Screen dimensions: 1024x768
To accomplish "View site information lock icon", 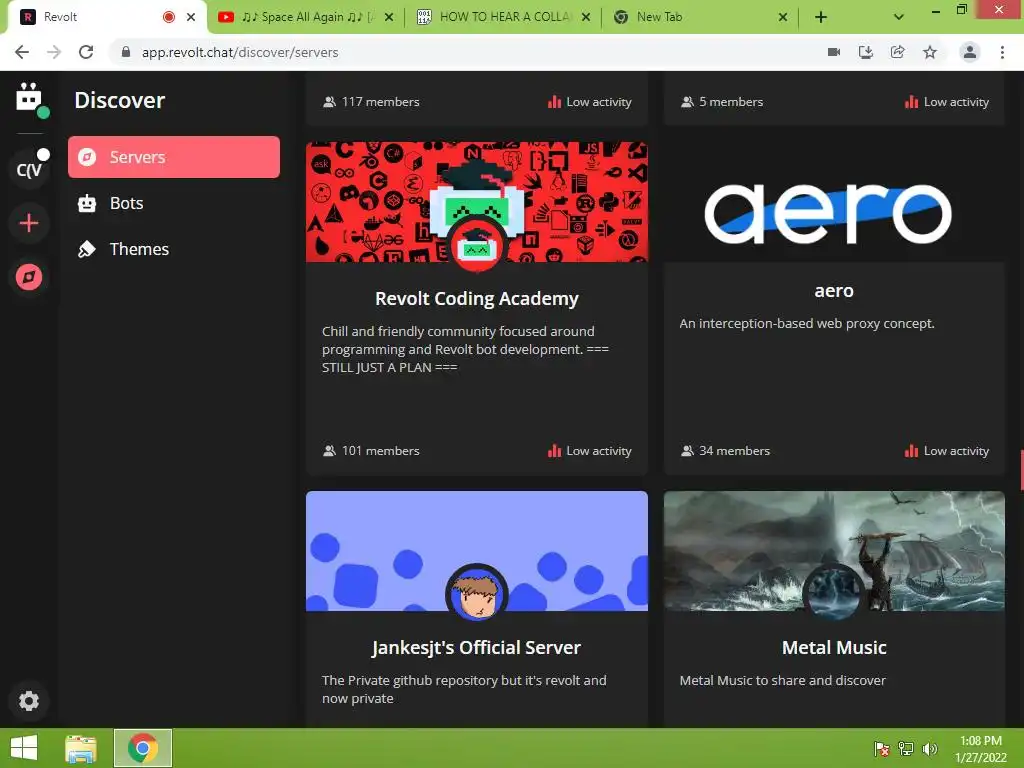I will tap(126, 52).
